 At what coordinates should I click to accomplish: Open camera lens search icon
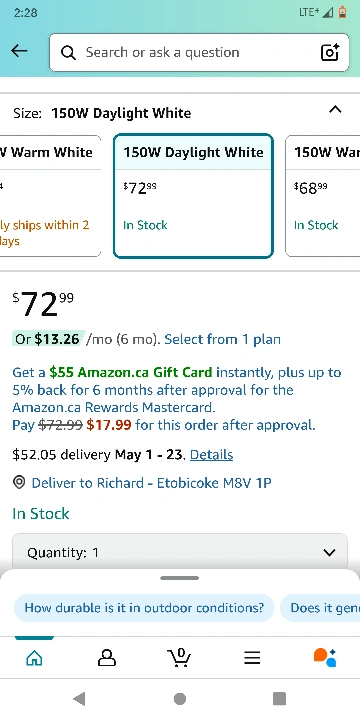tap(330, 52)
